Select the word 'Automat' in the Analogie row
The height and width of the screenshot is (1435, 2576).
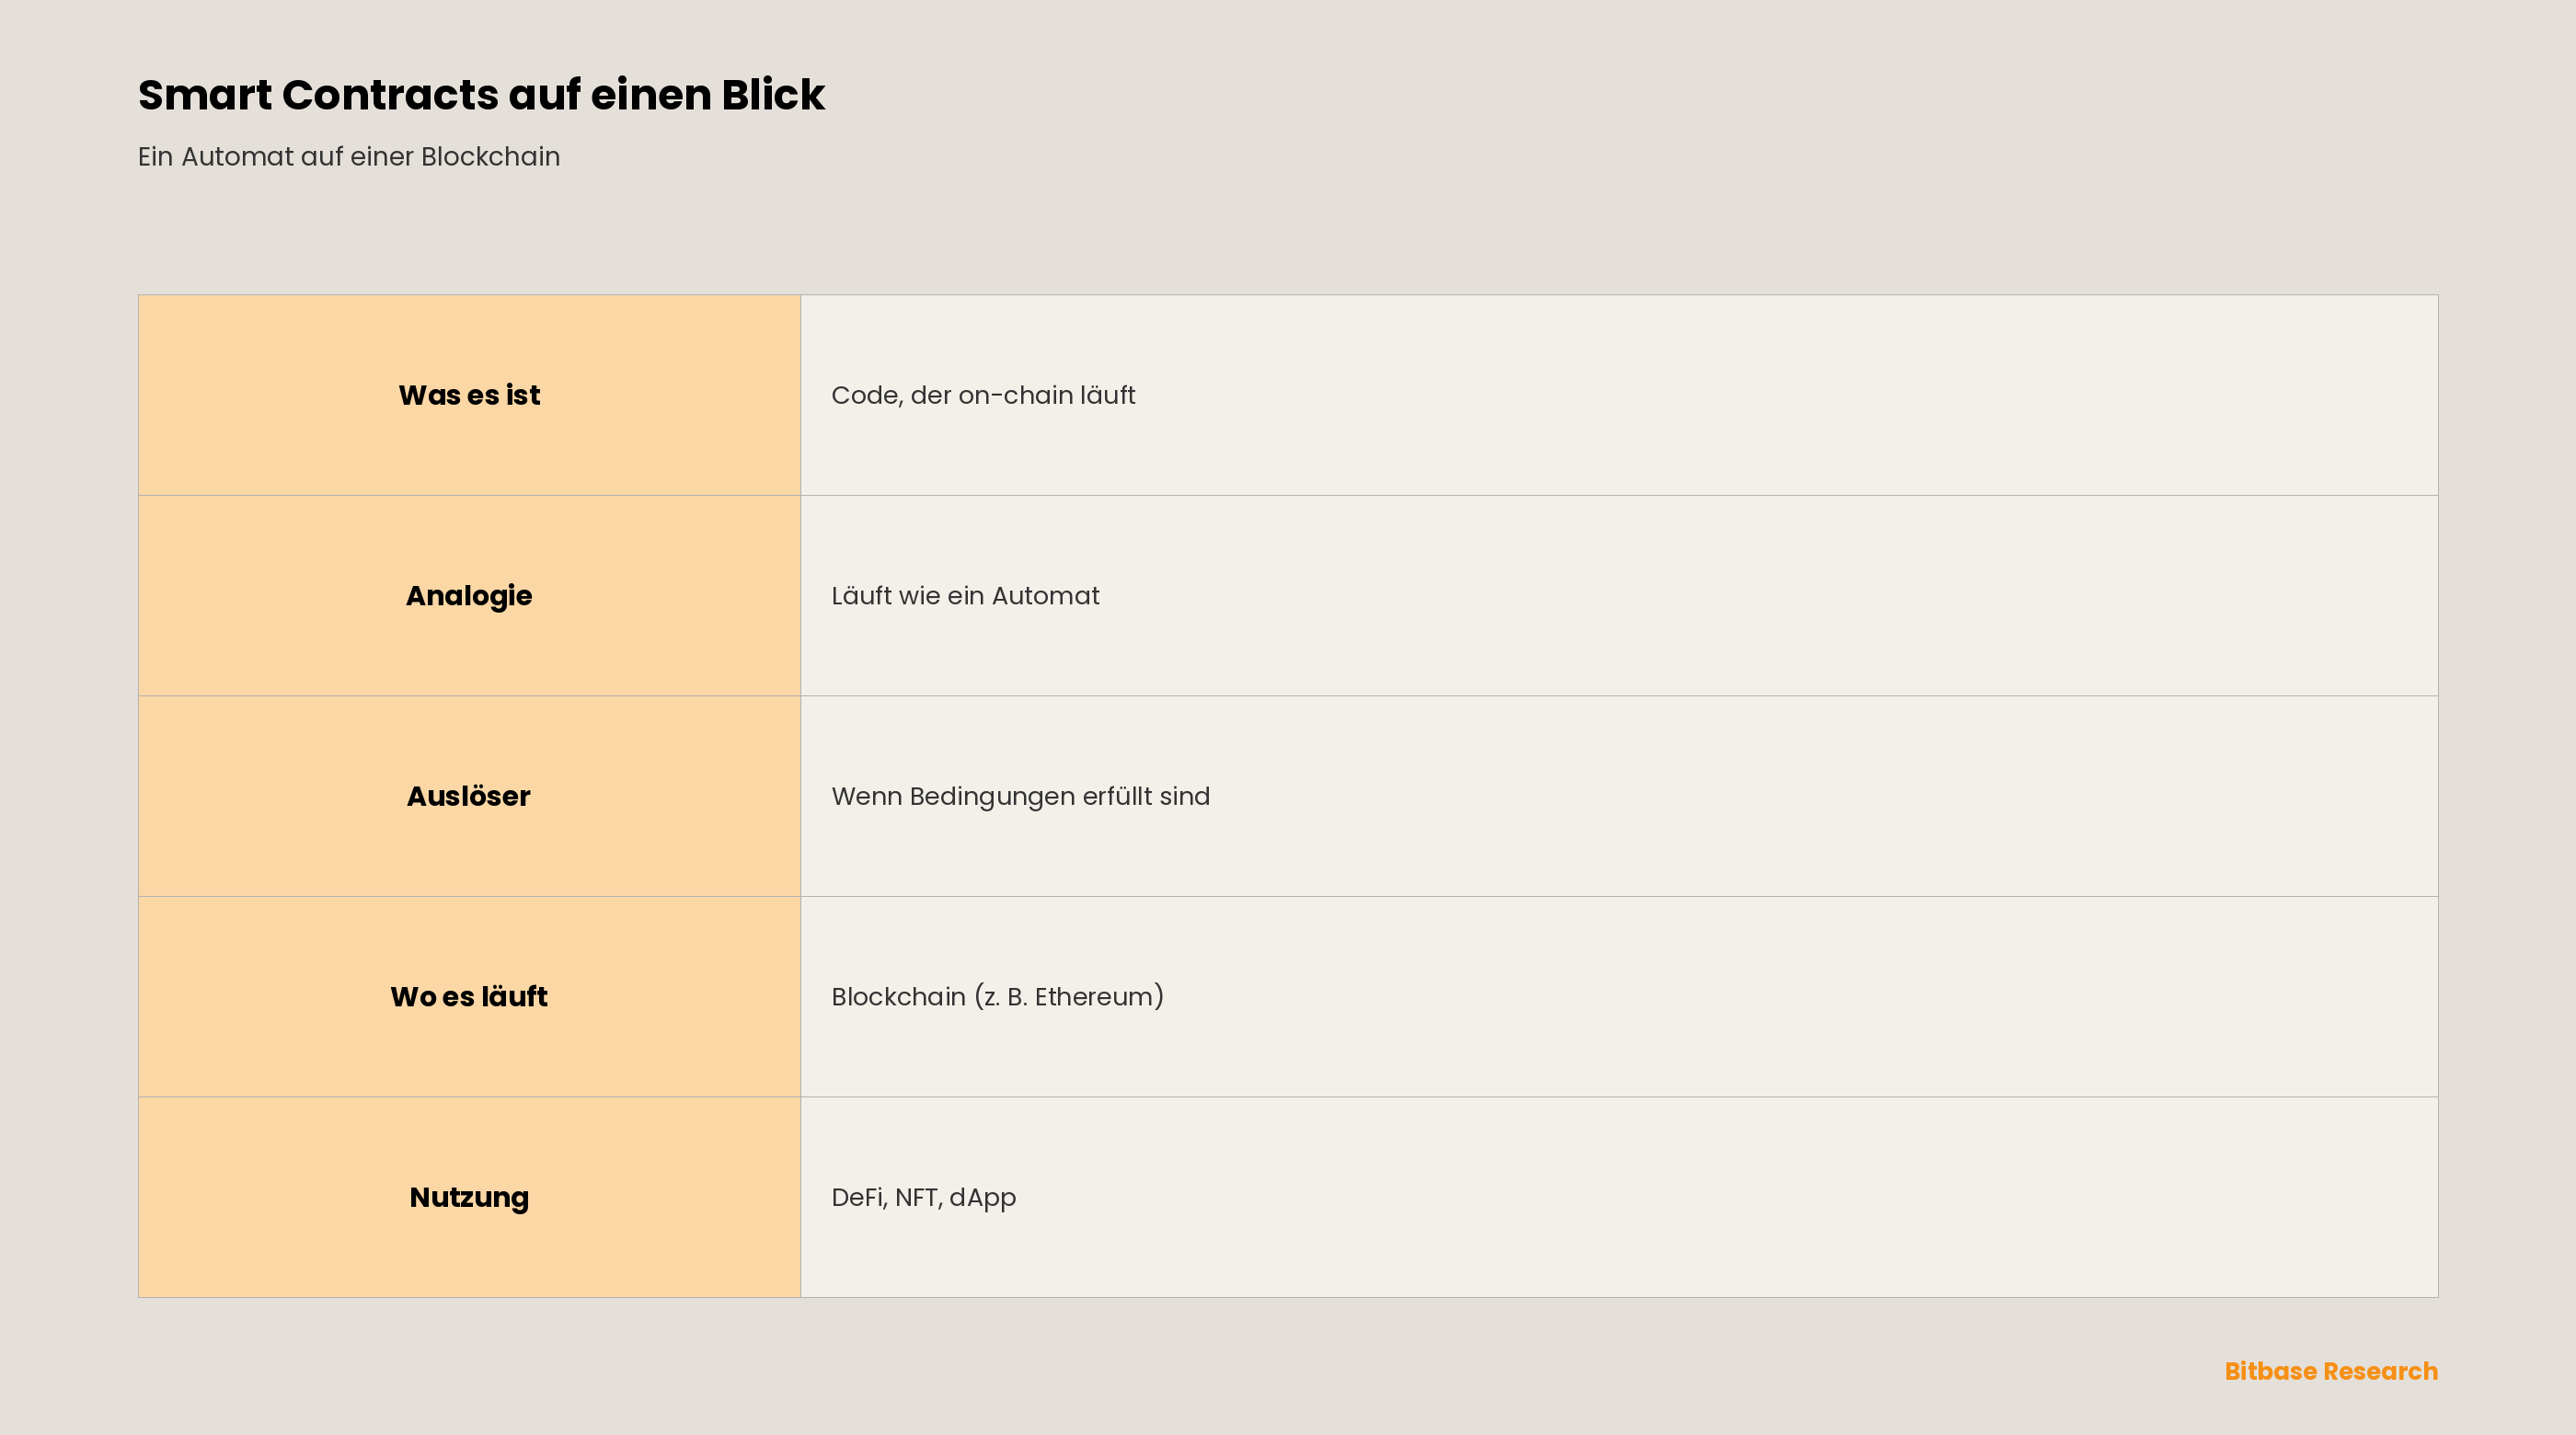pos(1045,596)
